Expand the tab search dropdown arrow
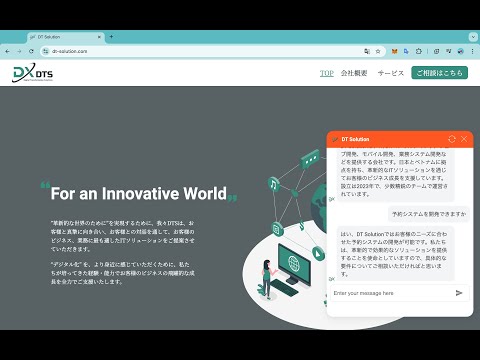The height and width of the screenshot is (360, 480). [473, 37]
